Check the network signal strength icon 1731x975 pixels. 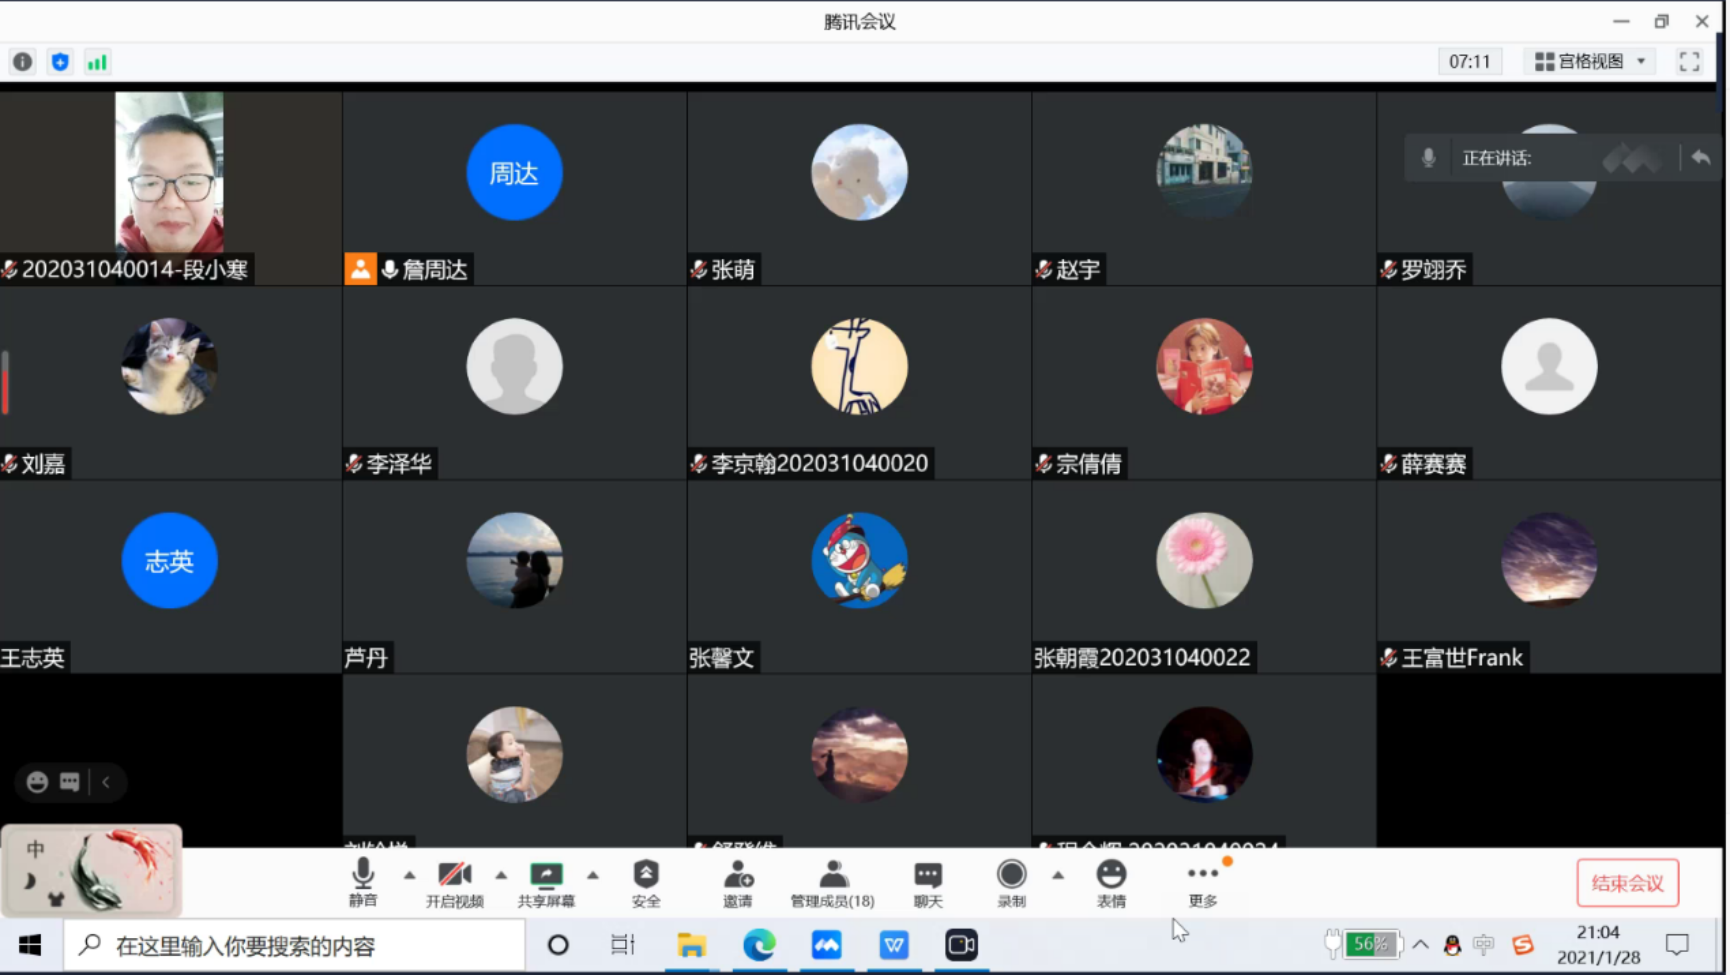[97, 62]
